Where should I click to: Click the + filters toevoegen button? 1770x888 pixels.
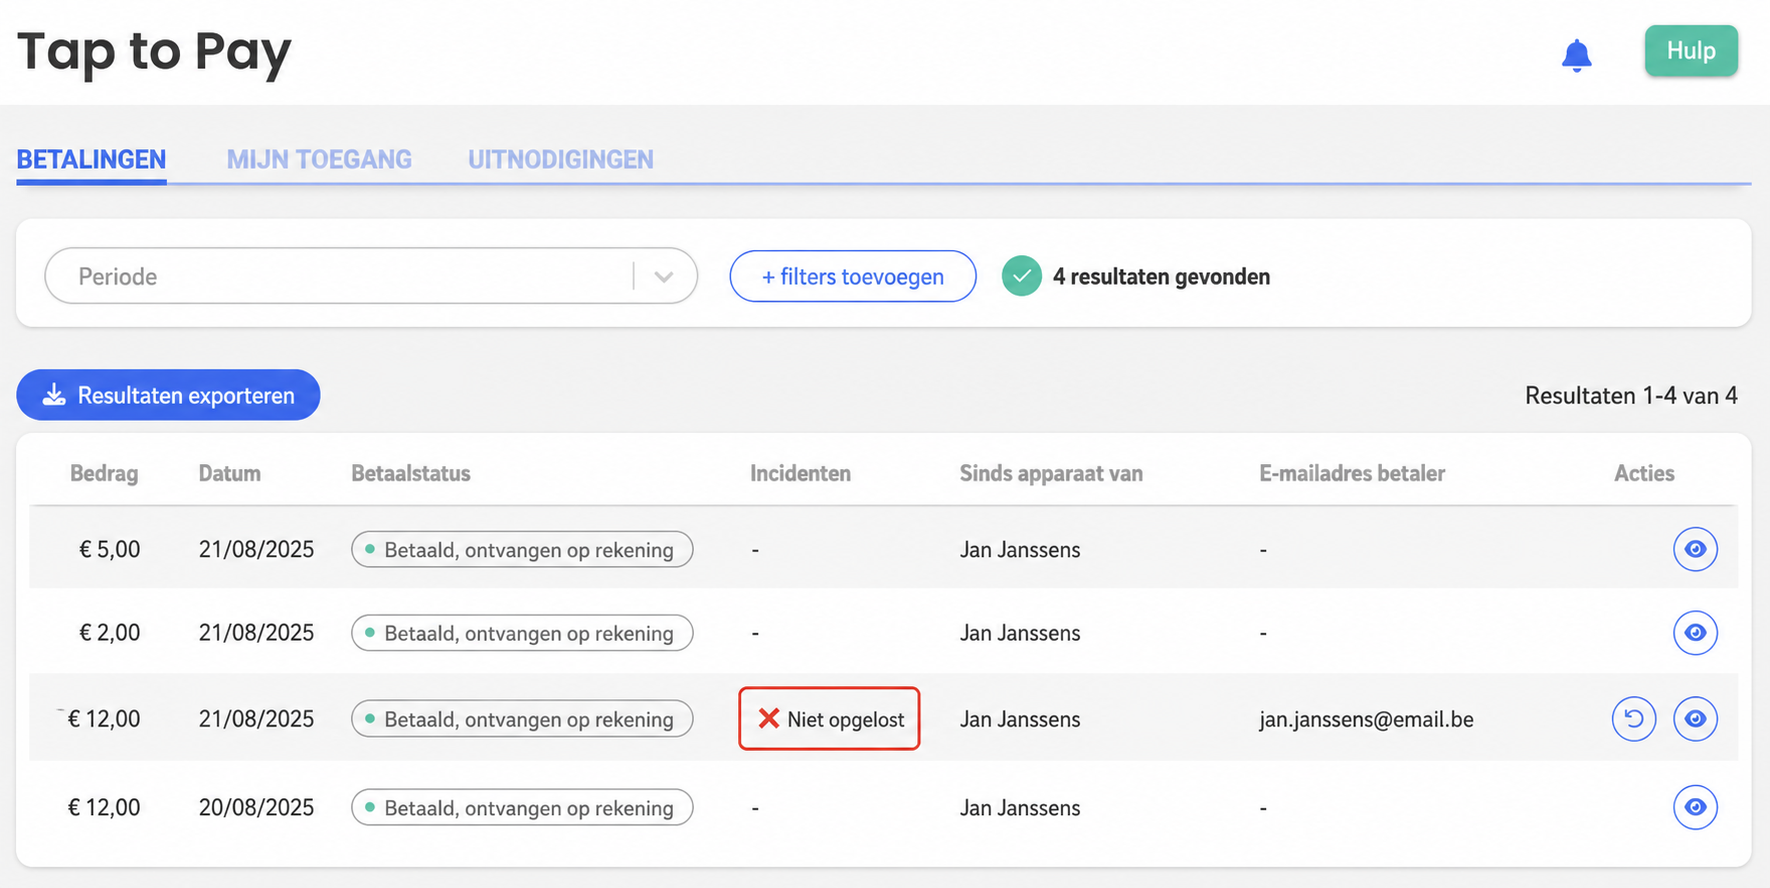coord(853,276)
